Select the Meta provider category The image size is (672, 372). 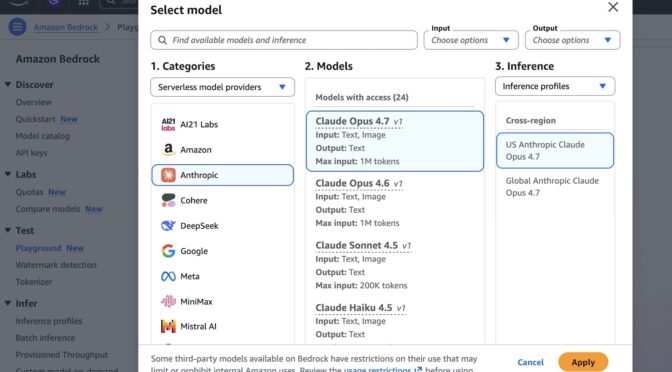[x=222, y=276]
